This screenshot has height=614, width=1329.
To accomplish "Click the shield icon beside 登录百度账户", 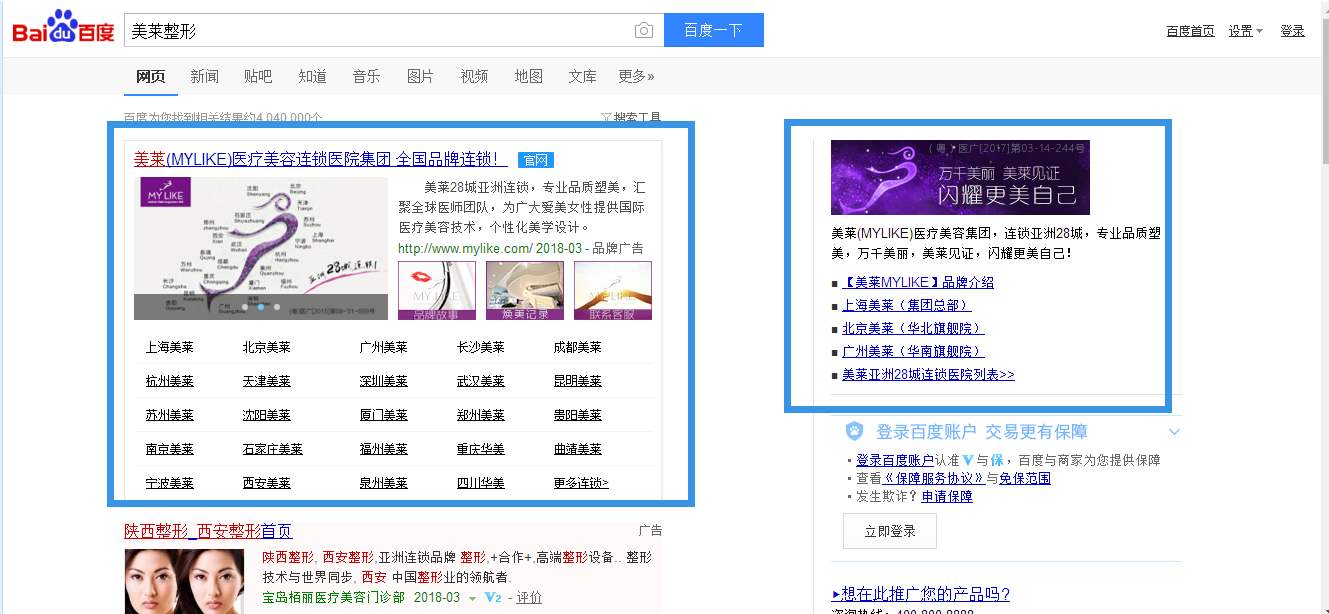I will tap(854, 431).
